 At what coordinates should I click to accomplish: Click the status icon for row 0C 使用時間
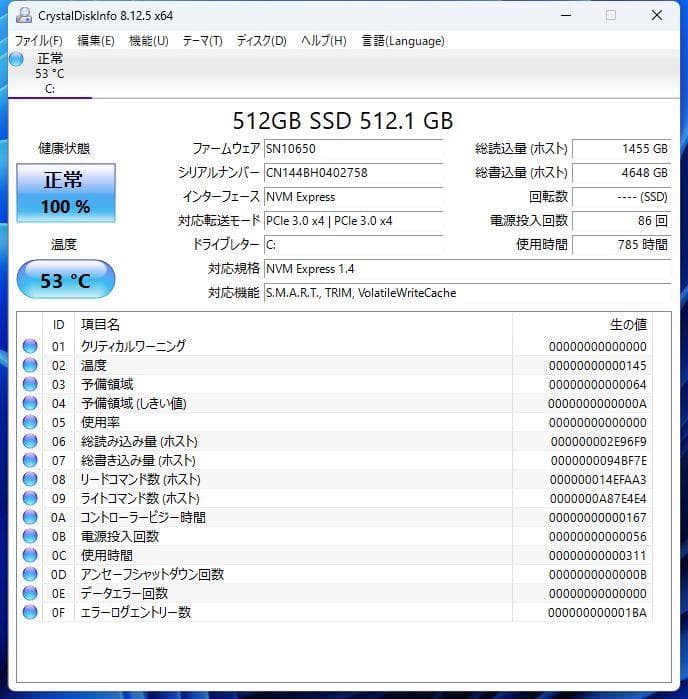point(30,555)
